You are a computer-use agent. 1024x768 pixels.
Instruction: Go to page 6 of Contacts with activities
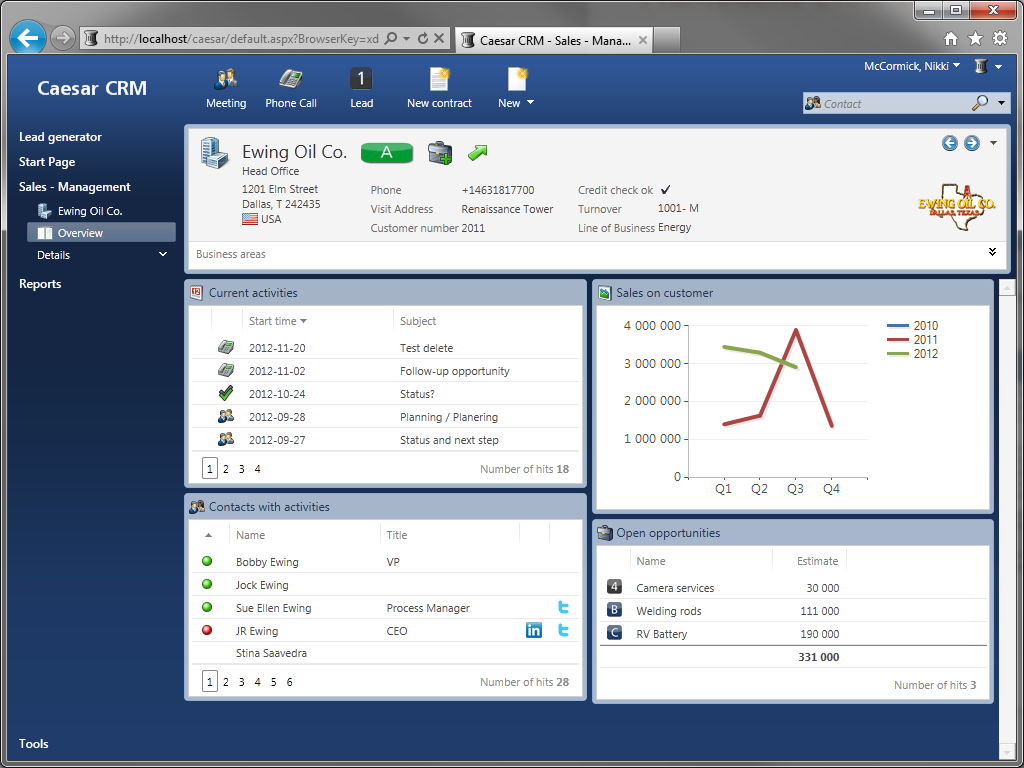tap(289, 682)
